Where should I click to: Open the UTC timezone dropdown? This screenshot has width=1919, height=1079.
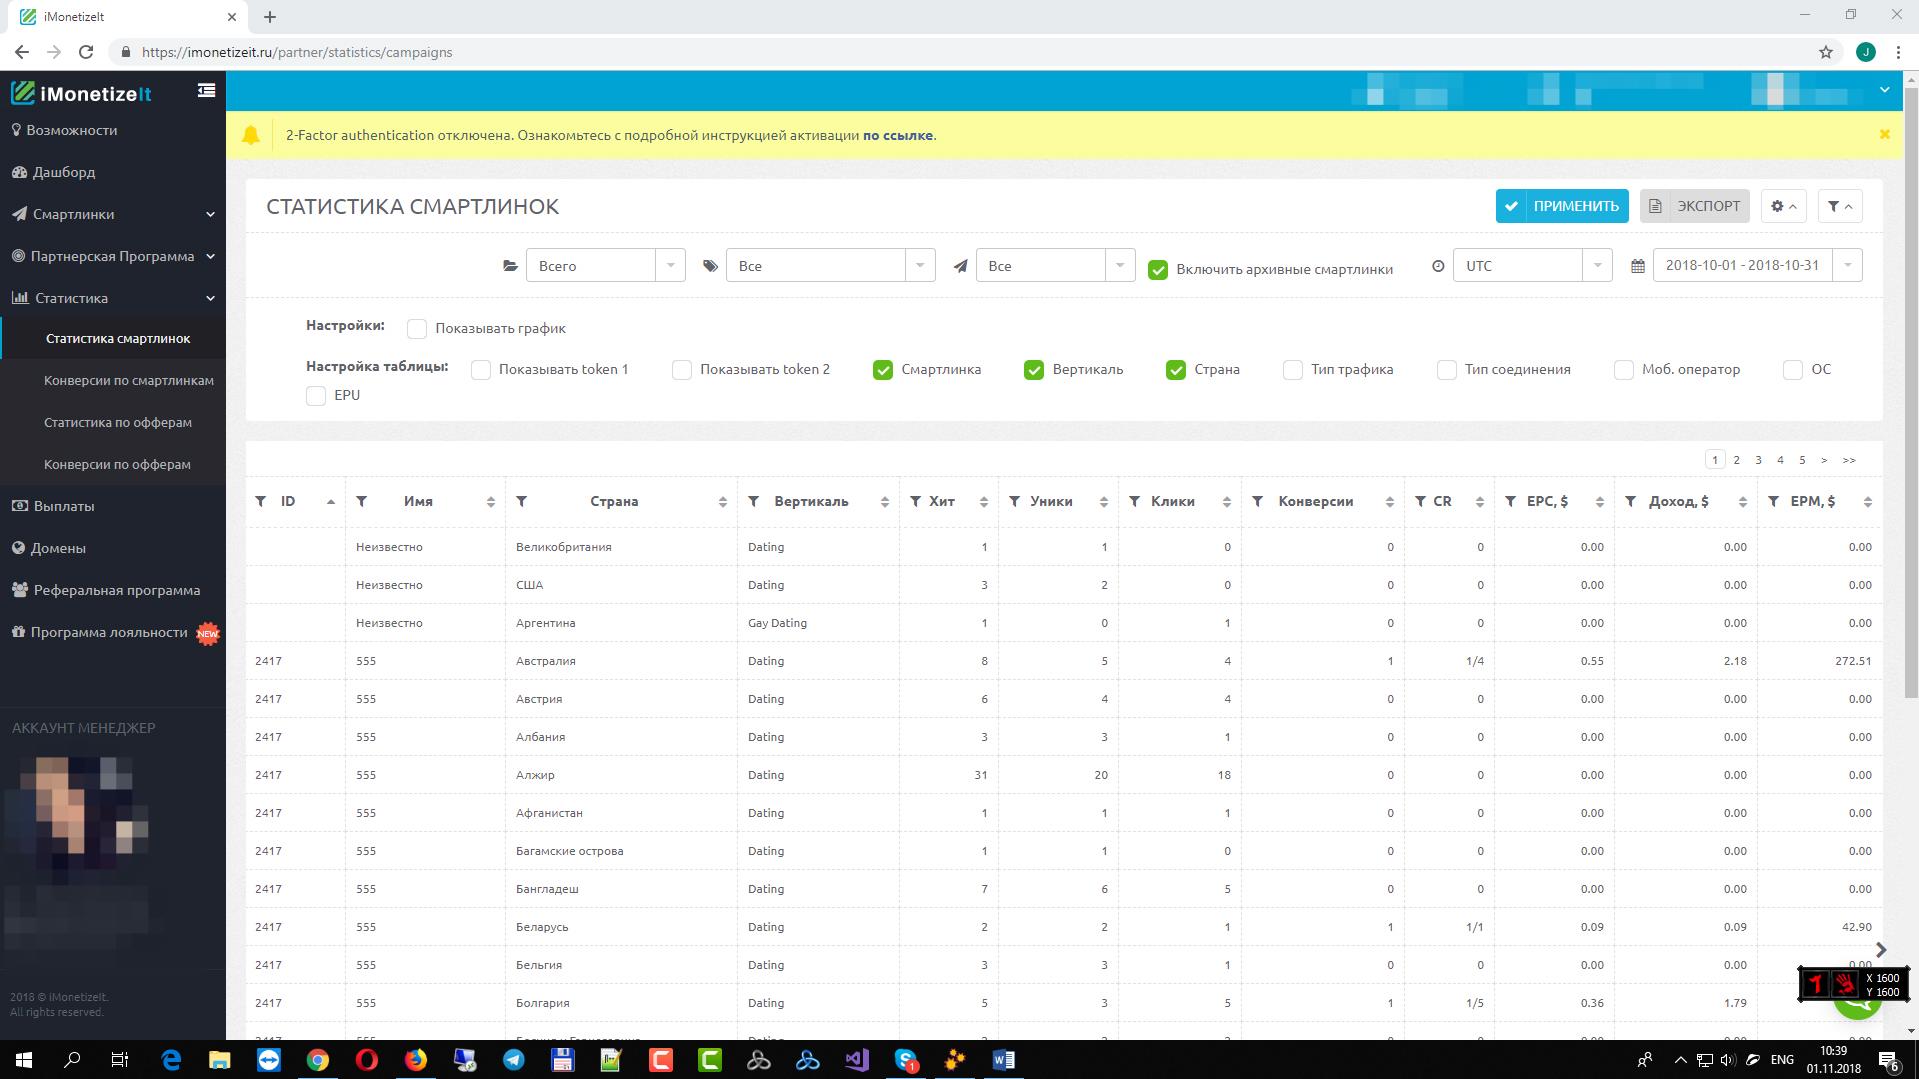tap(1531, 266)
